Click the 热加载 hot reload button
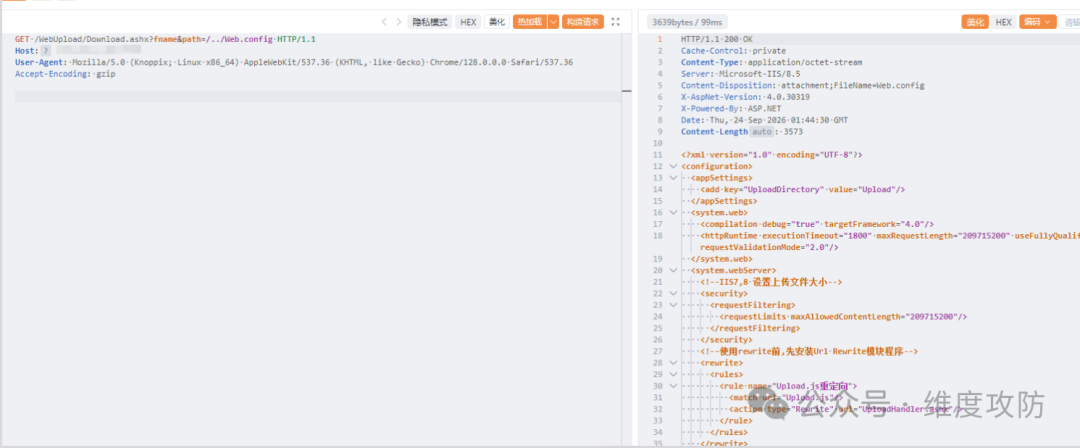The image size is (1080, 448). pyautogui.click(x=530, y=22)
